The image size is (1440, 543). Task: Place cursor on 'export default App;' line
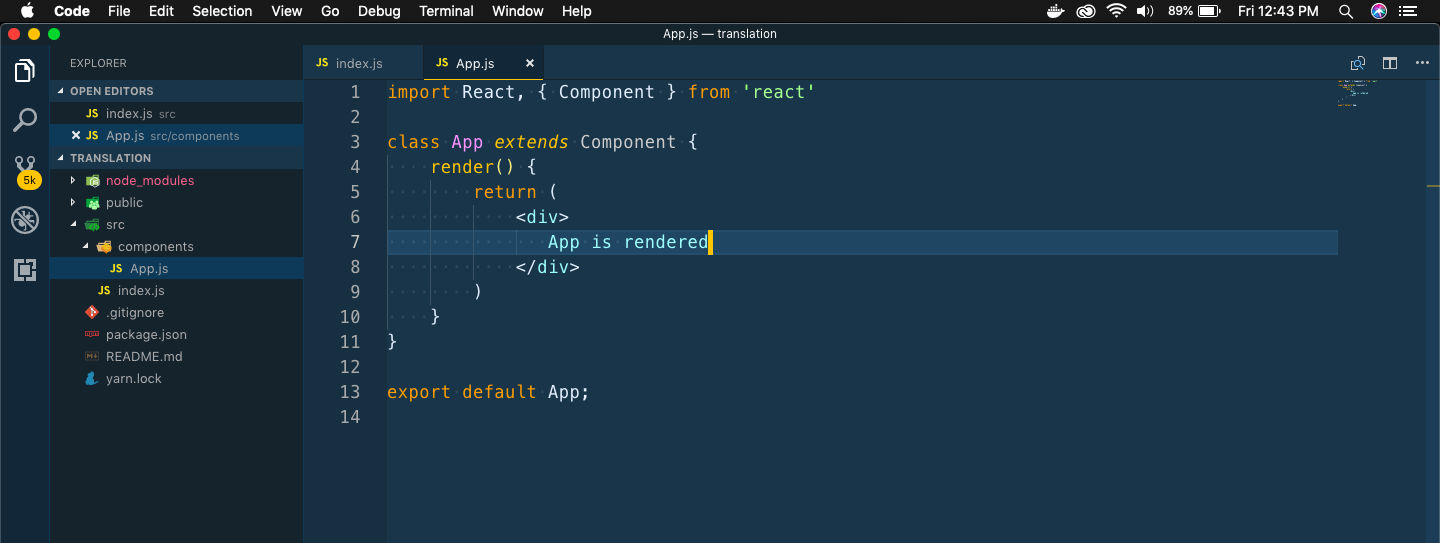488,392
